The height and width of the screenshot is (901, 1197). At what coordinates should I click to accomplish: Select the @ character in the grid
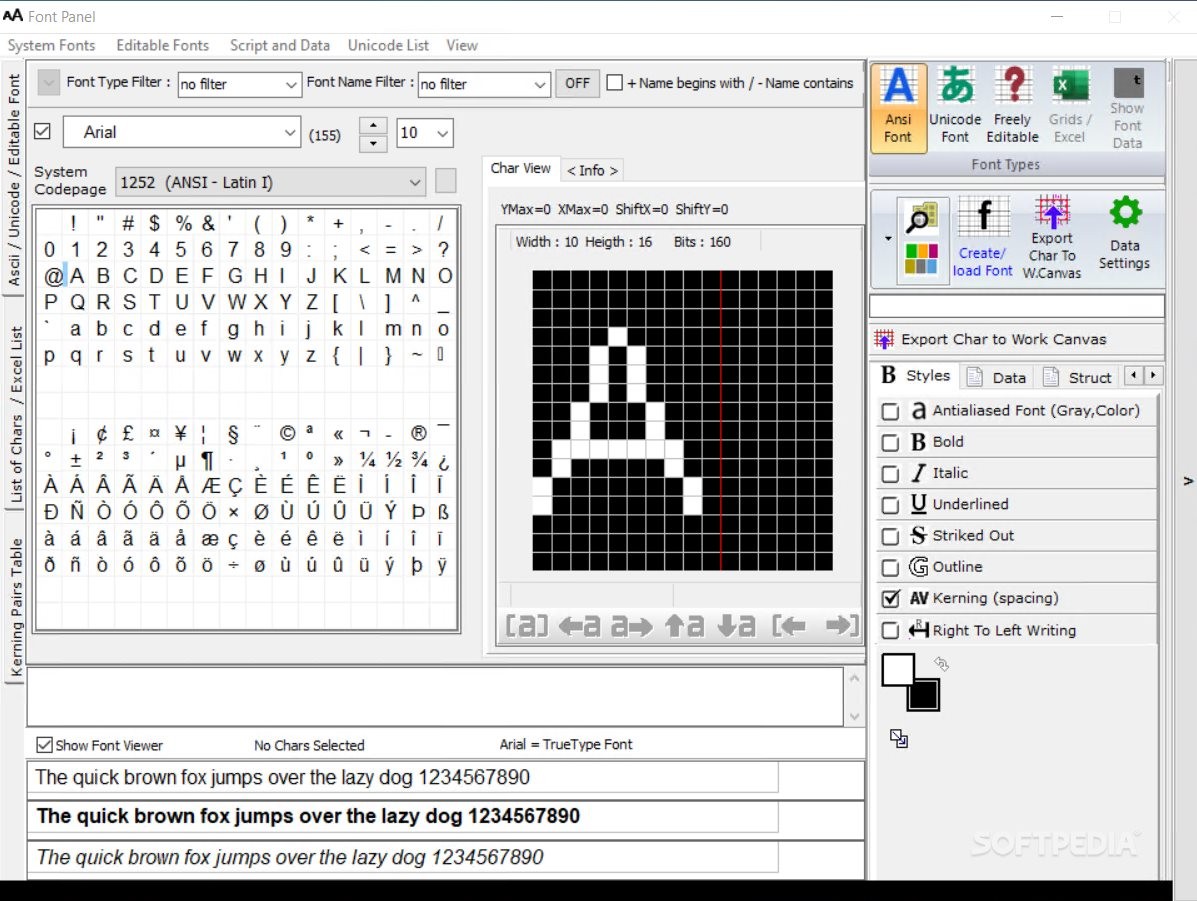(x=52, y=276)
